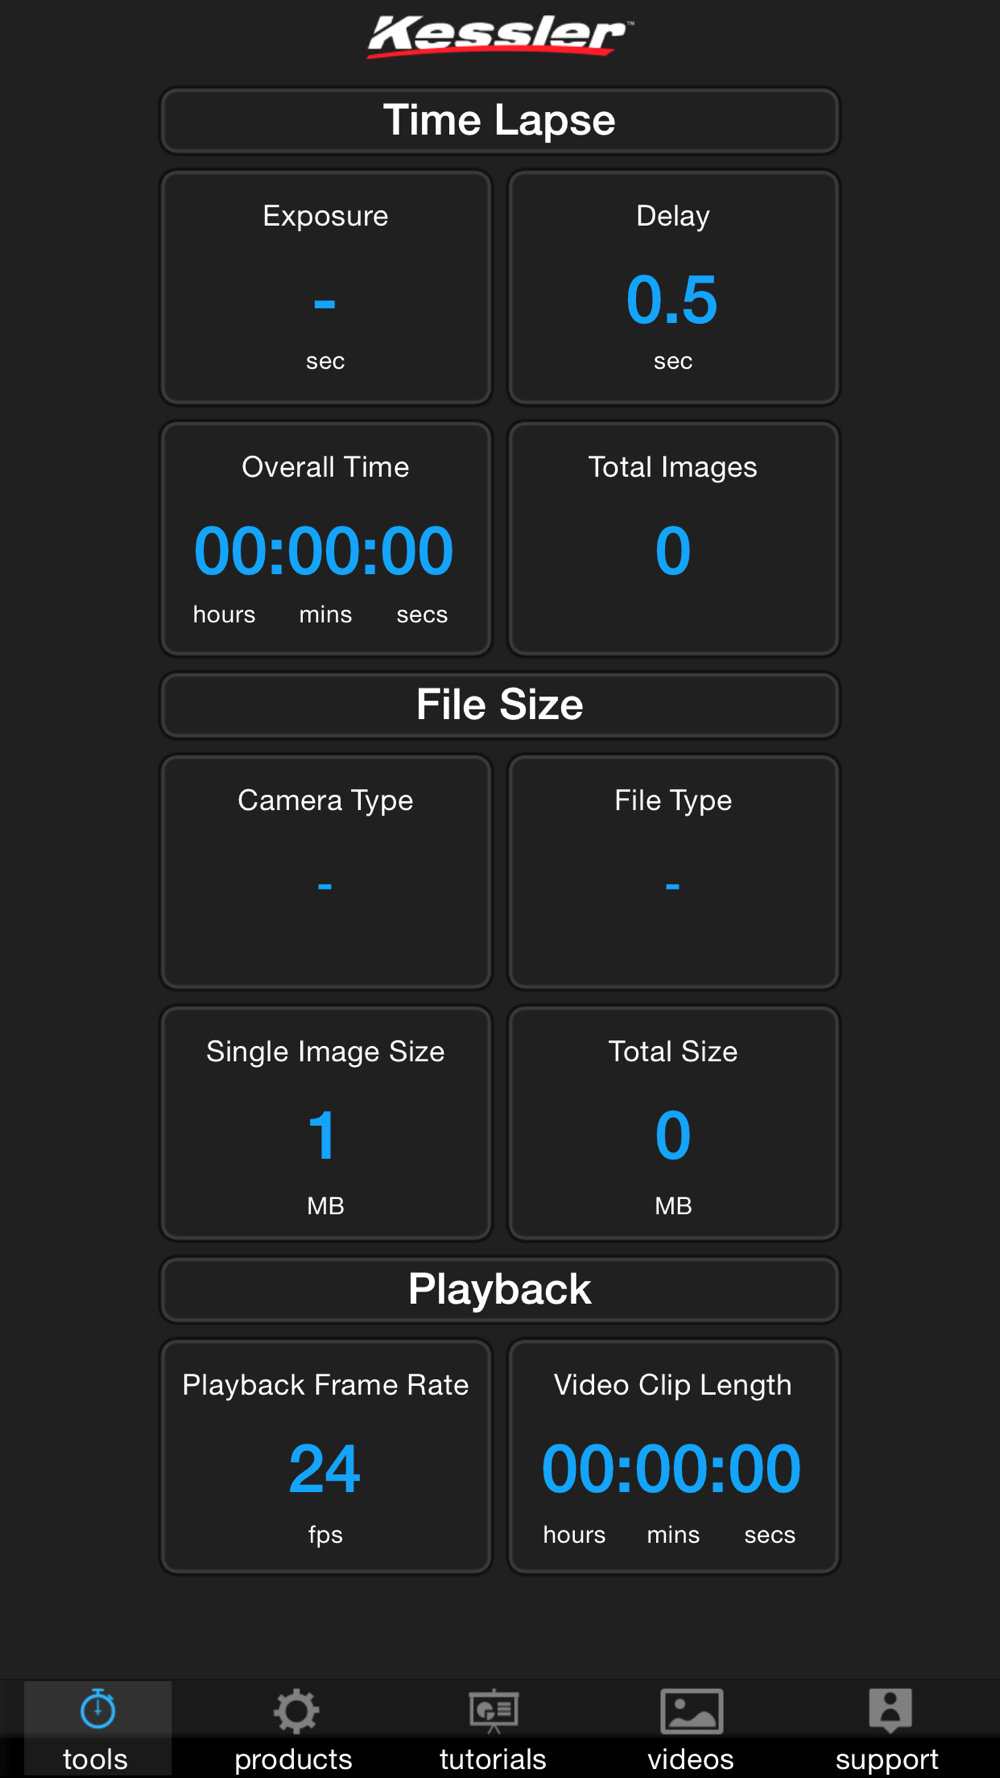Select the Playback Frame Rate 24 fps
The width and height of the screenshot is (1000, 1778).
pyautogui.click(x=326, y=1457)
